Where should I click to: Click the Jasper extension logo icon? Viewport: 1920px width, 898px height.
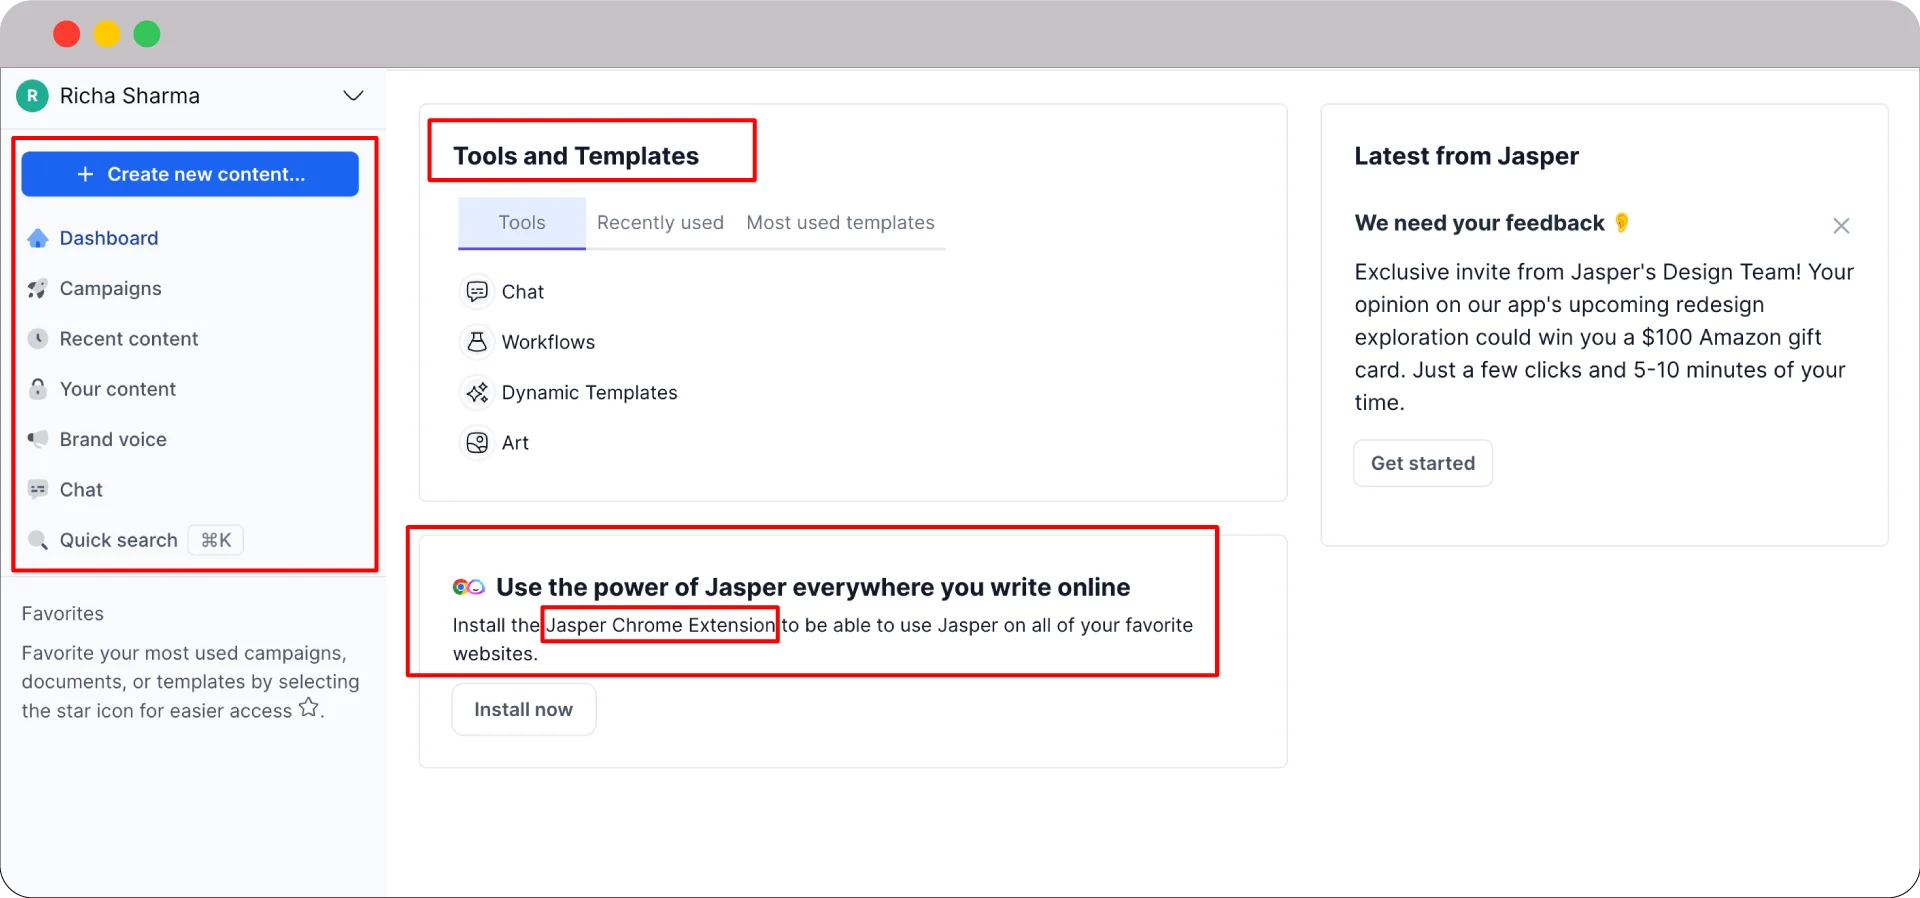tap(469, 587)
